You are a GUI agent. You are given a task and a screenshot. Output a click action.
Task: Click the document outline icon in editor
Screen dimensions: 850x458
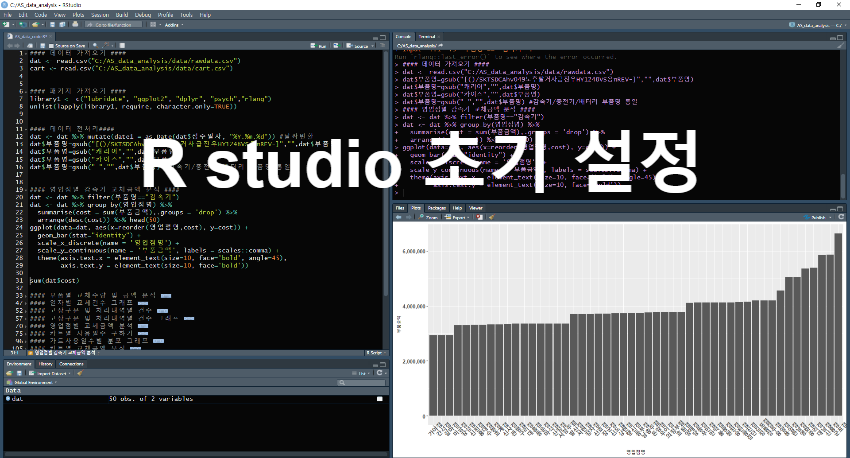click(382, 46)
